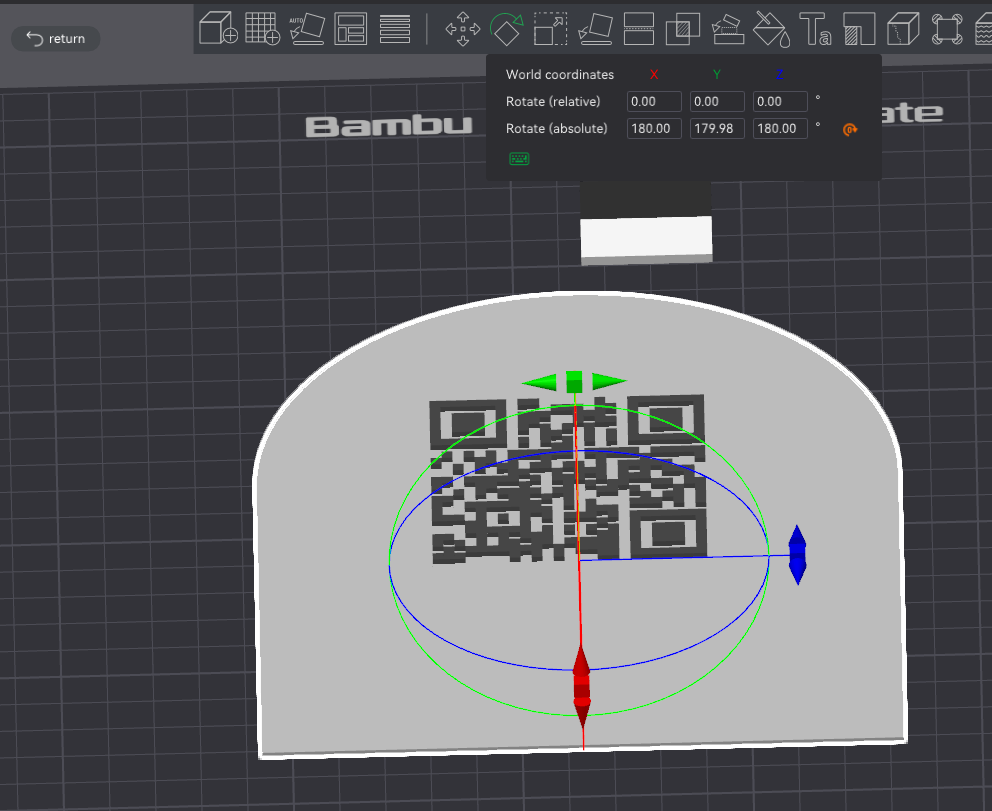992x811 pixels.
Task: Select the small white block object
Action: tap(646, 239)
